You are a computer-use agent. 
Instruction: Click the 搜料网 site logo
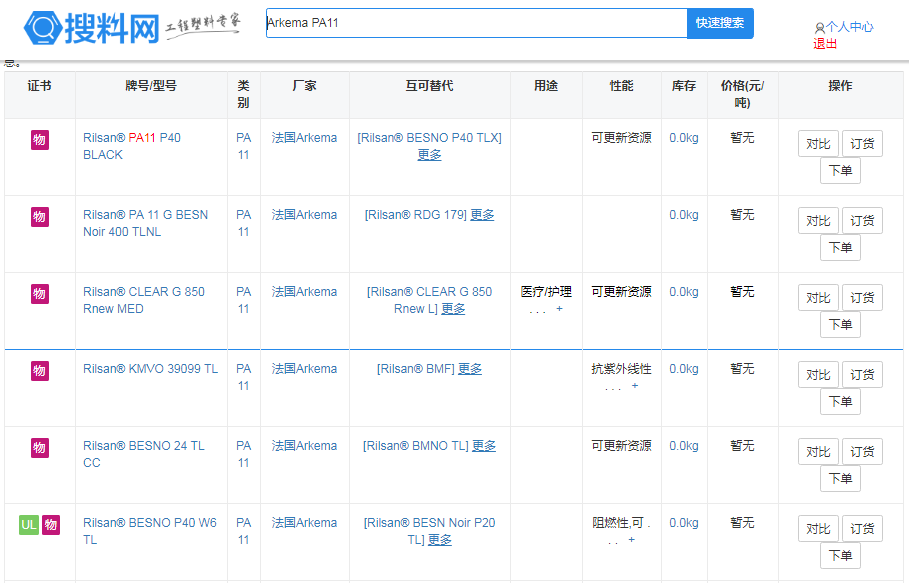coord(92,28)
